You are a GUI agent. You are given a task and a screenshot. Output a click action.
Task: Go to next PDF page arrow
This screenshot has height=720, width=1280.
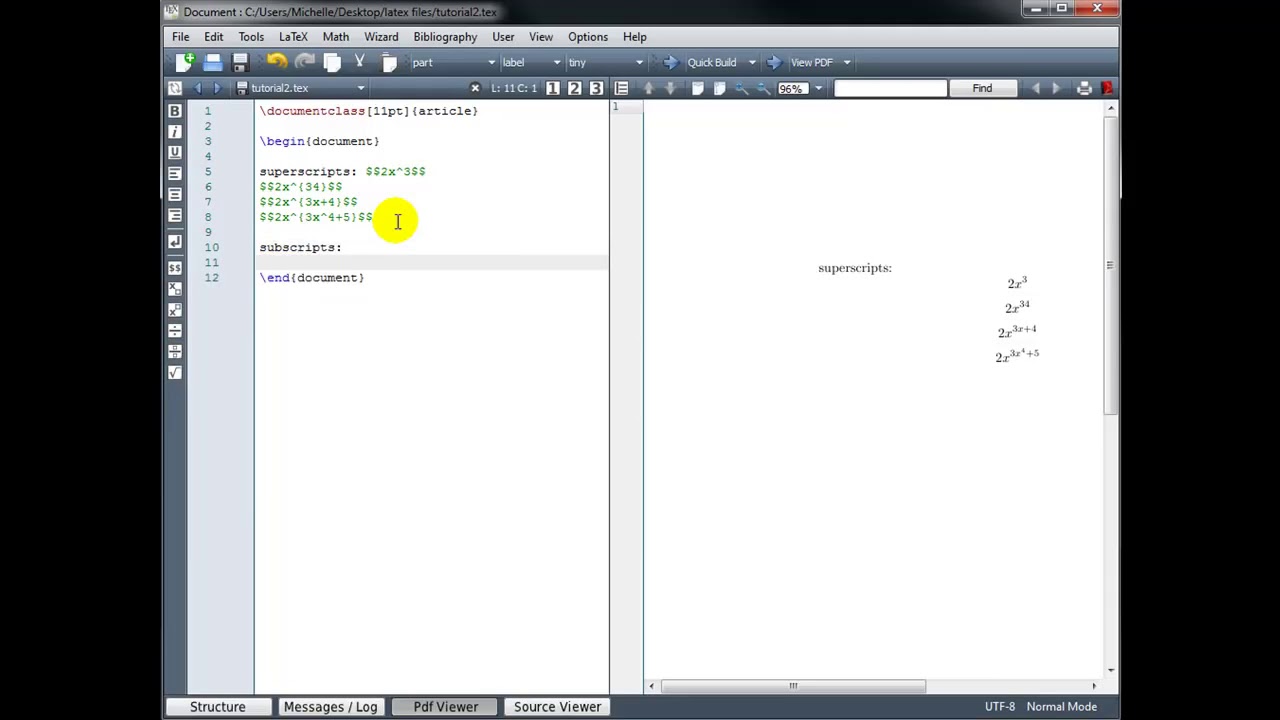pos(670,88)
